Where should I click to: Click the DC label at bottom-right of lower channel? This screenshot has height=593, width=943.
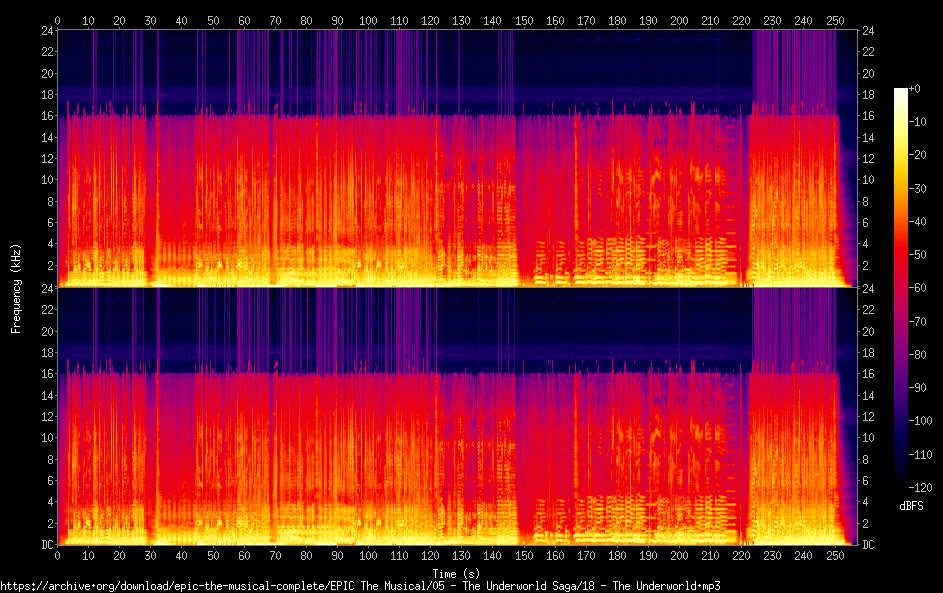point(869,545)
